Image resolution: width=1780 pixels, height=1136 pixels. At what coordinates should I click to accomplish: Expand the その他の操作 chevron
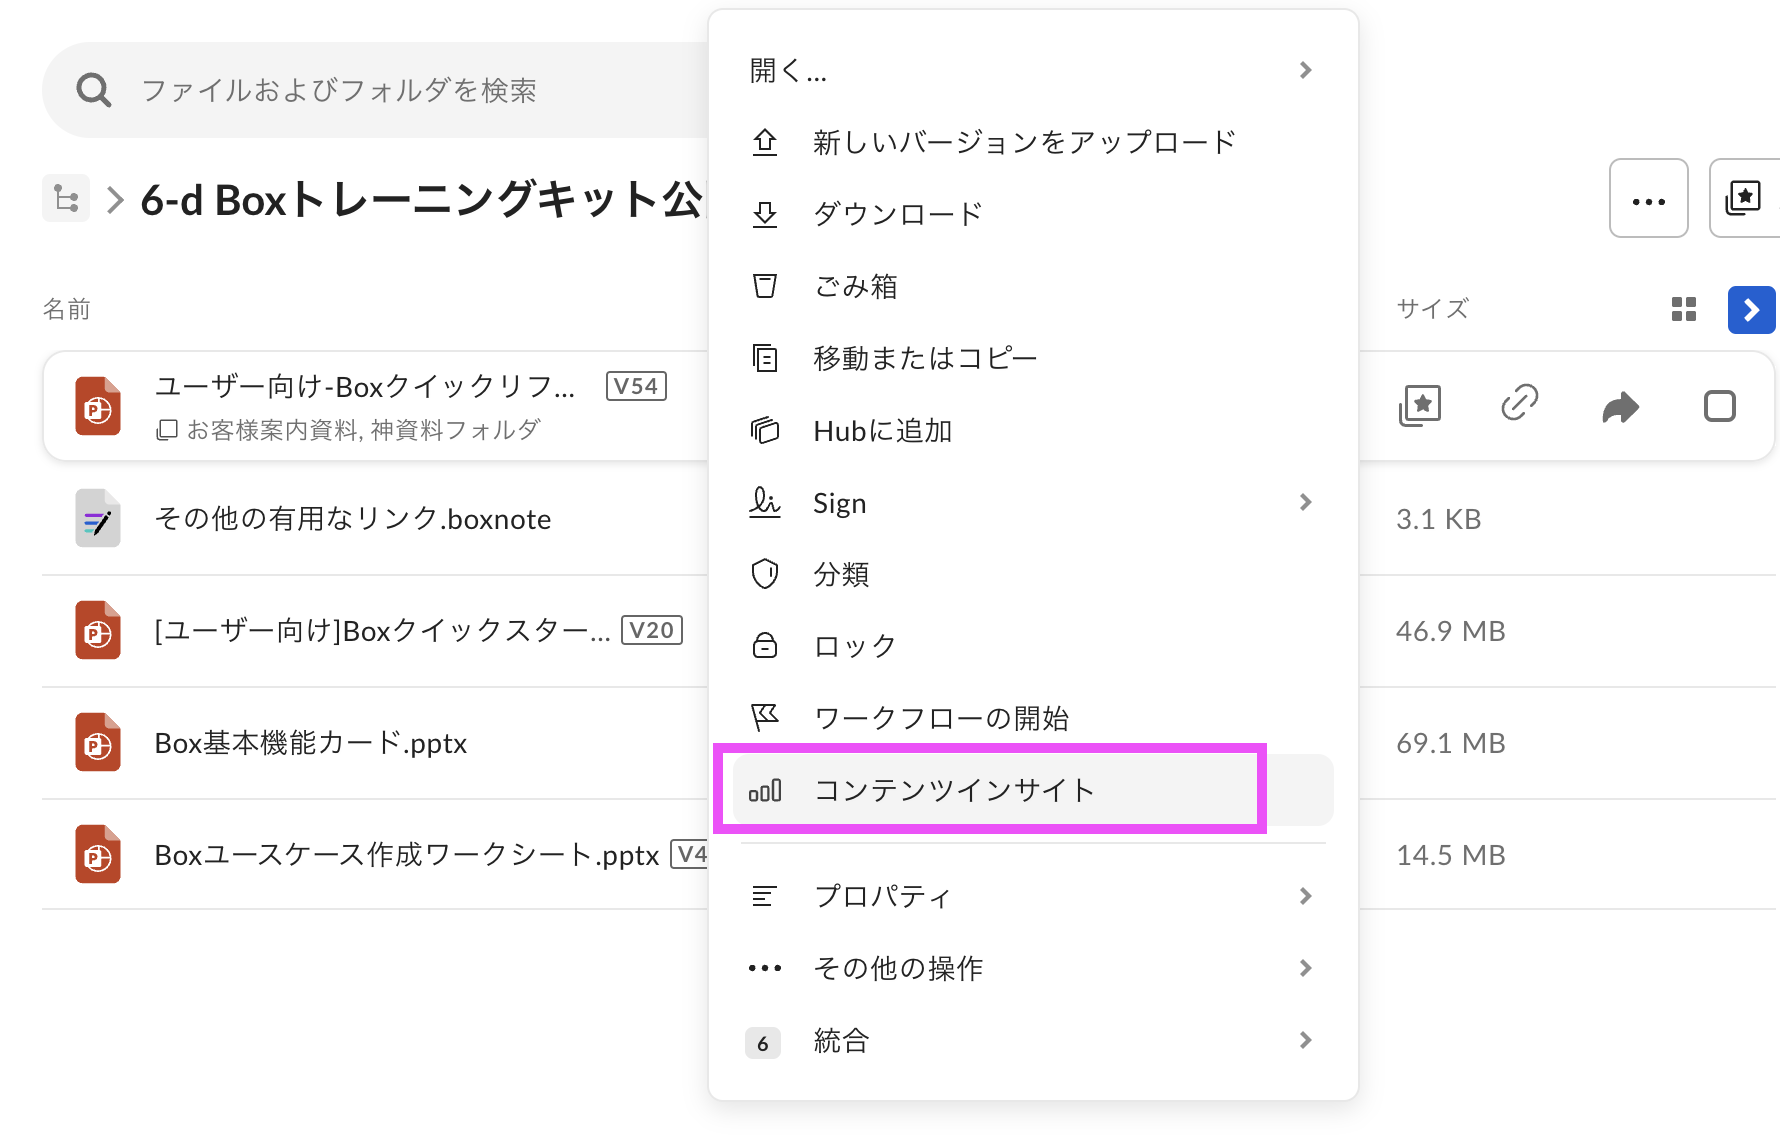(x=1305, y=968)
